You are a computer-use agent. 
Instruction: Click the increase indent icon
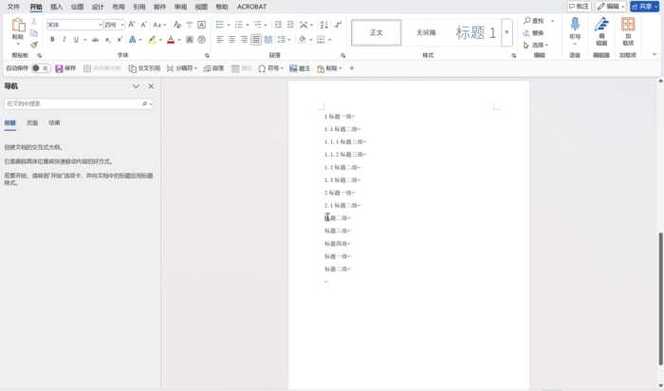point(290,25)
